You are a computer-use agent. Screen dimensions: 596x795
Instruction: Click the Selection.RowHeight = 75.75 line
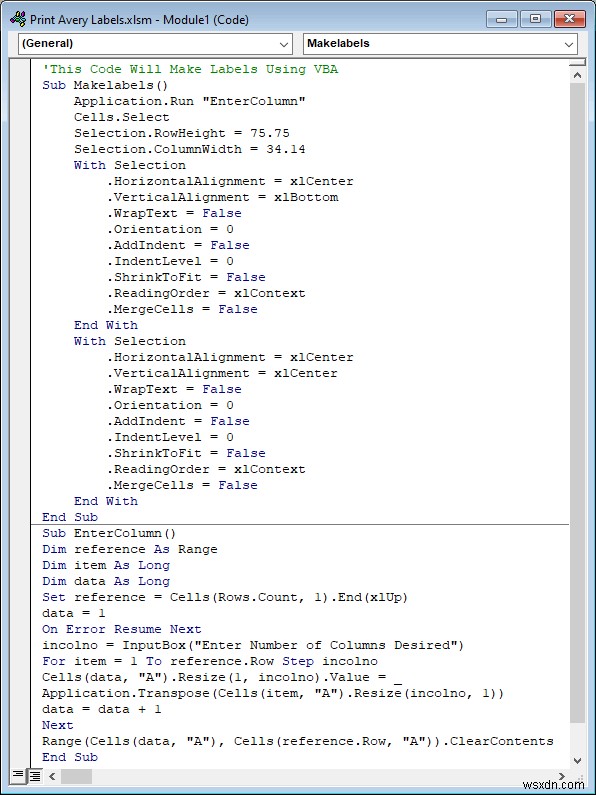point(181,133)
